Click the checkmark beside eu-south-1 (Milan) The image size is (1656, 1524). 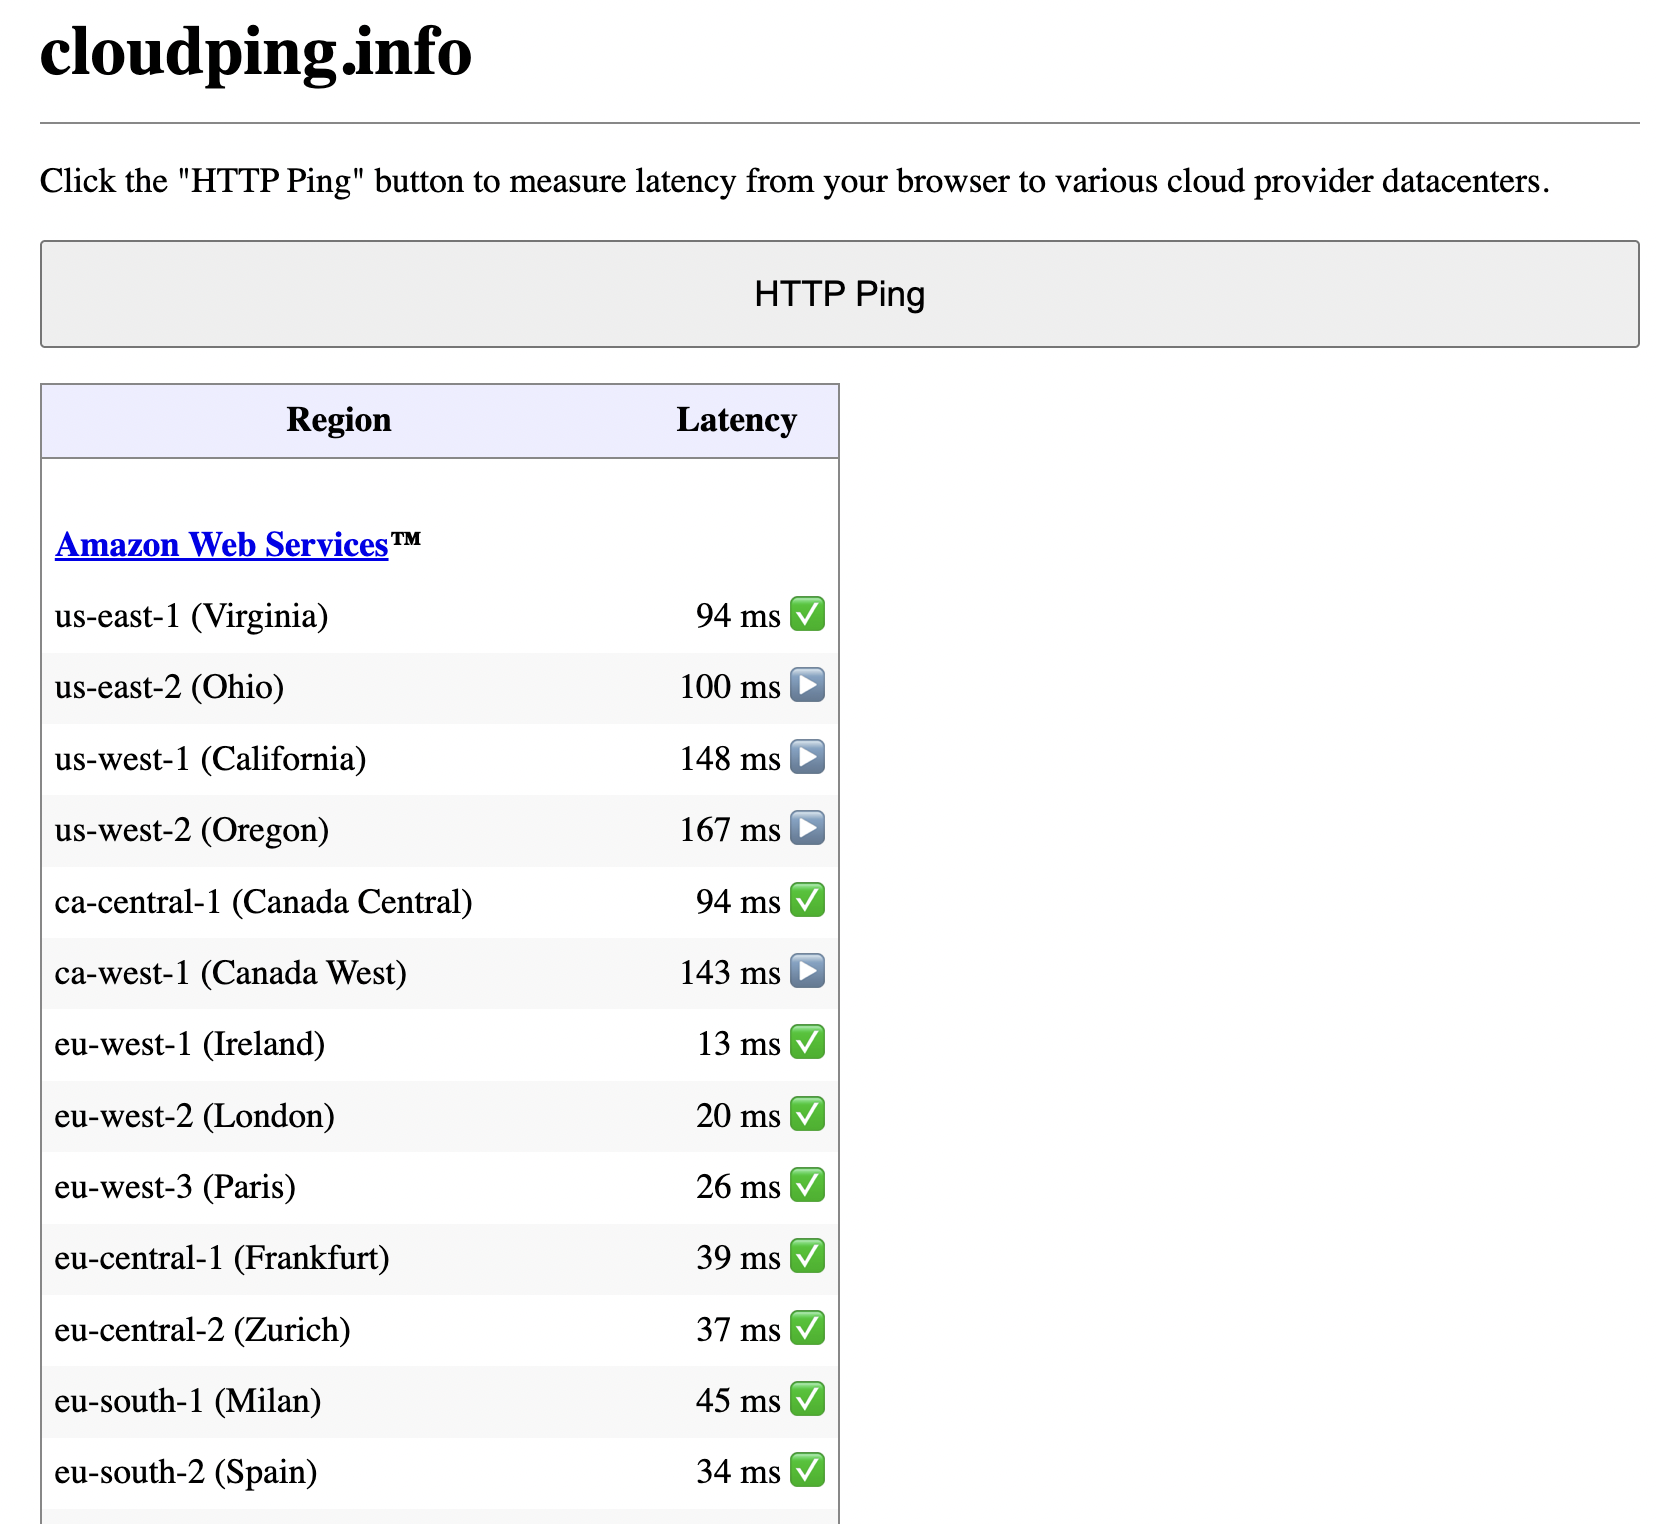807,1400
